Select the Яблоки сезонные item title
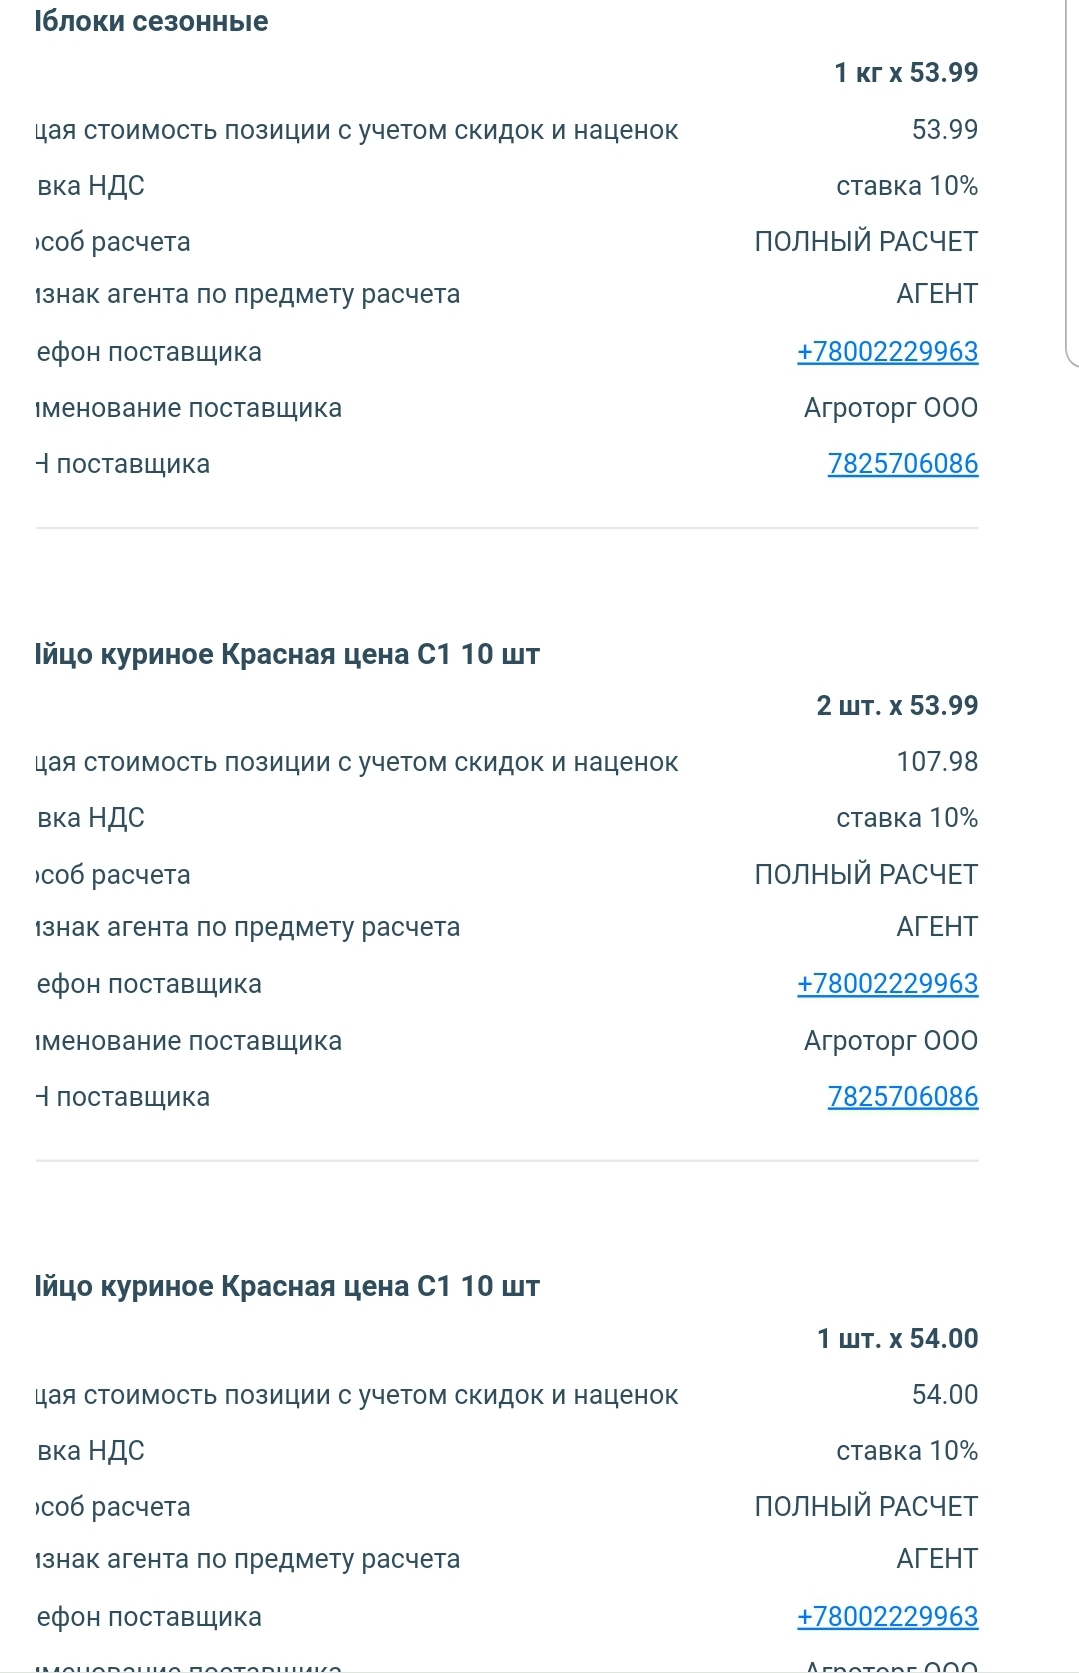Image resolution: width=1079 pixels, height=1673 pixels. (x=151, y=22)
